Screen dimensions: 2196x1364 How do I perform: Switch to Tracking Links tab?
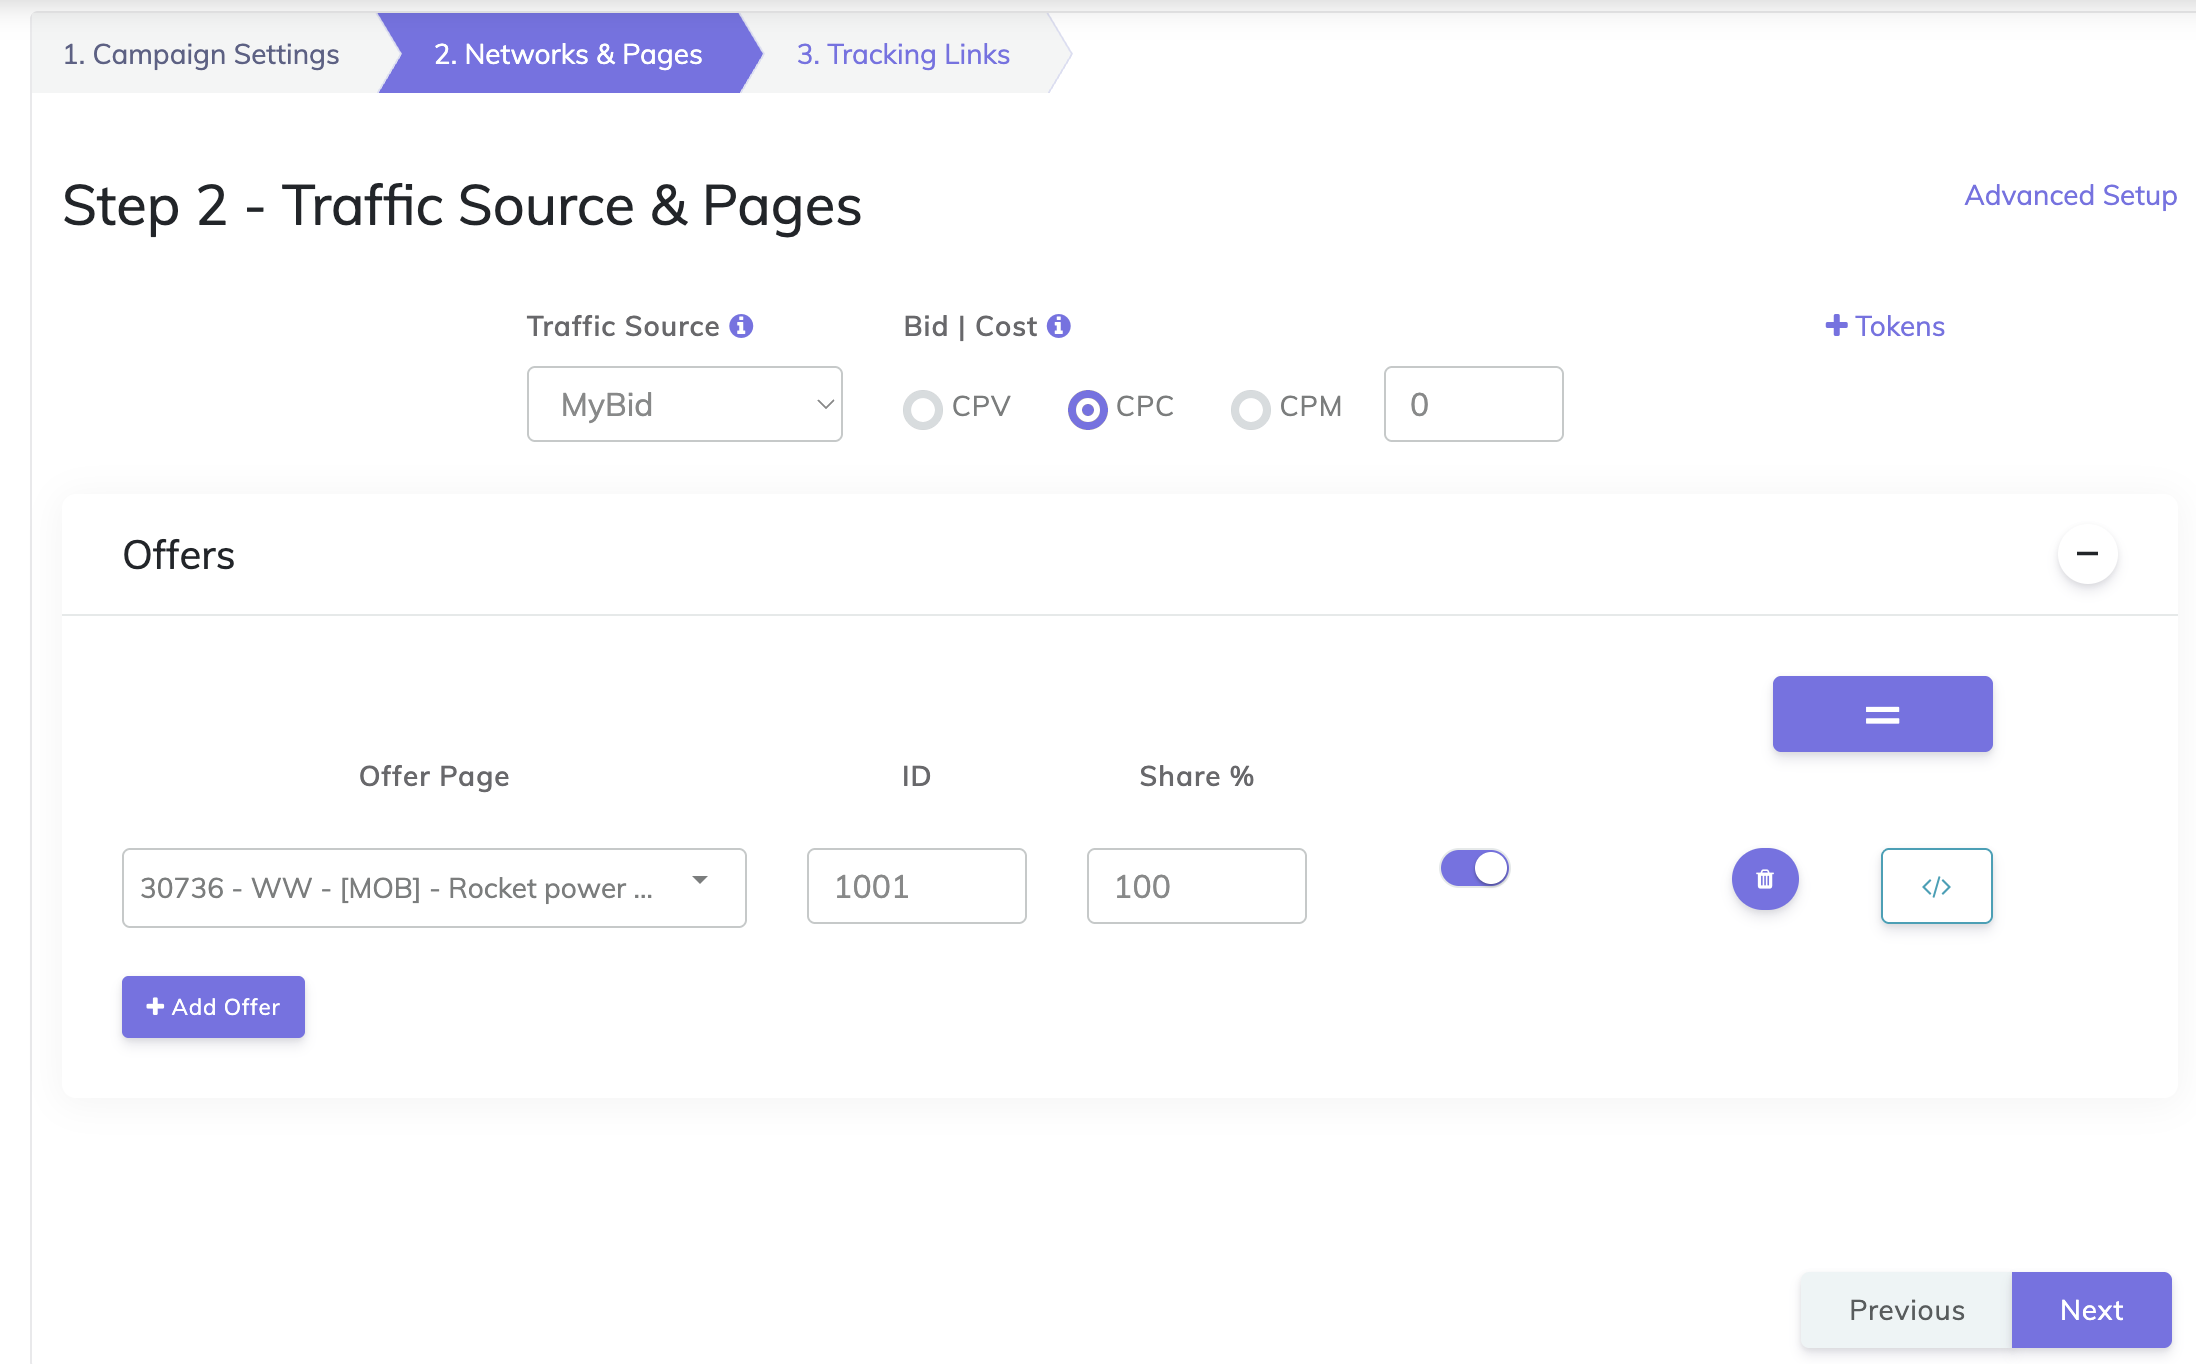pyautogui.click(x=902, y=54)
